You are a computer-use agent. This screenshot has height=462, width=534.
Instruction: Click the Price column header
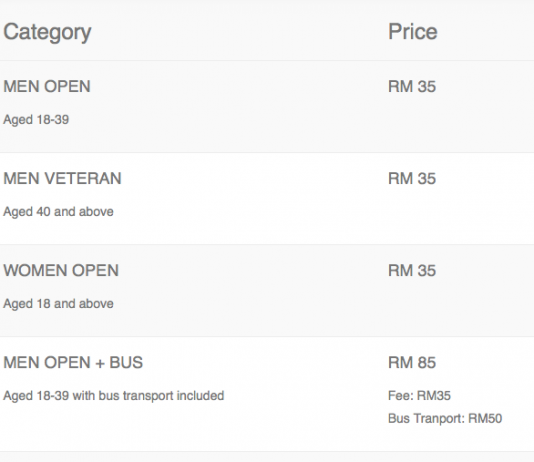(x=413, y=32)
